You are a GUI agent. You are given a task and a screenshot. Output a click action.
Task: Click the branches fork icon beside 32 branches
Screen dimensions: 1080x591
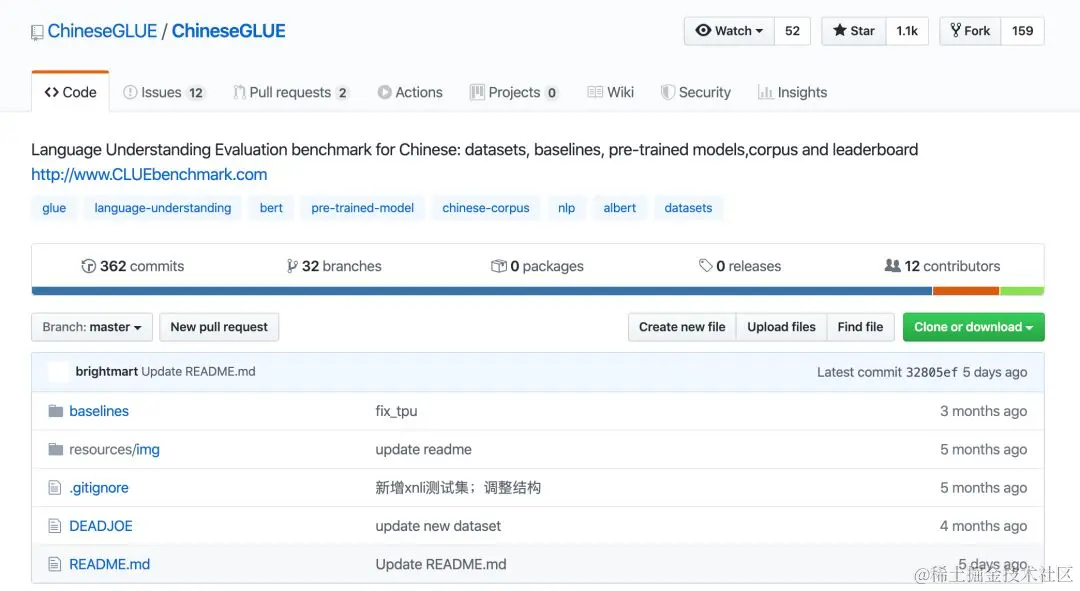292,266
